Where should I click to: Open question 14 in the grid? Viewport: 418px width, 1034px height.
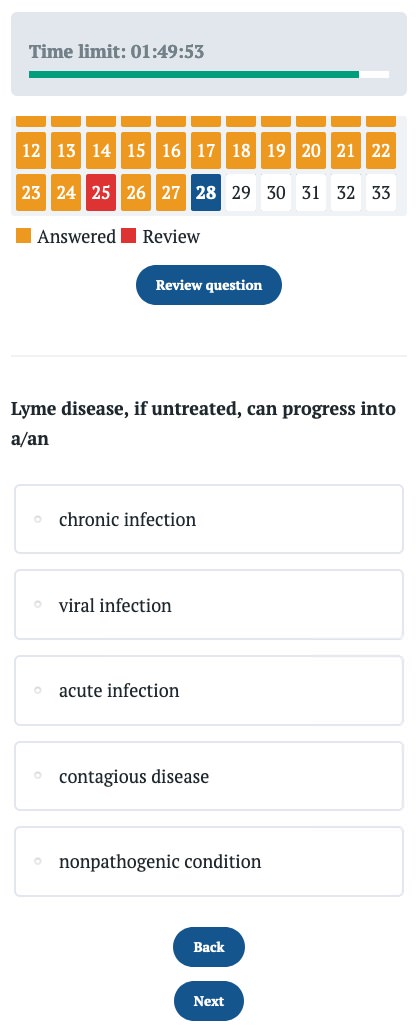(x=101, y=150)
